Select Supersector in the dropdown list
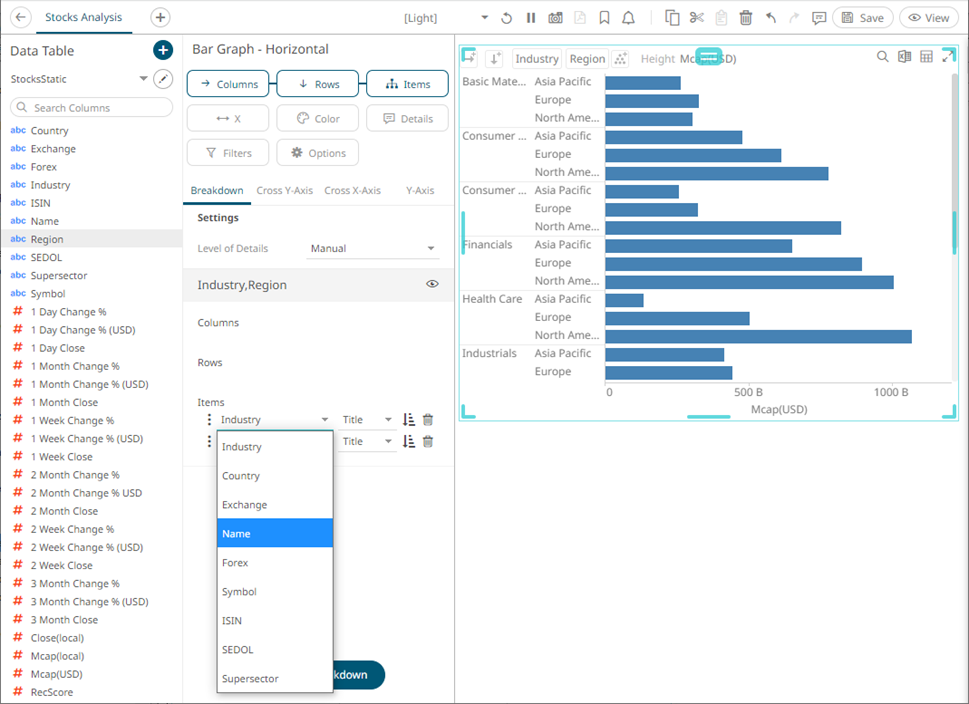969x704 pixels. [x=275, y=678]
